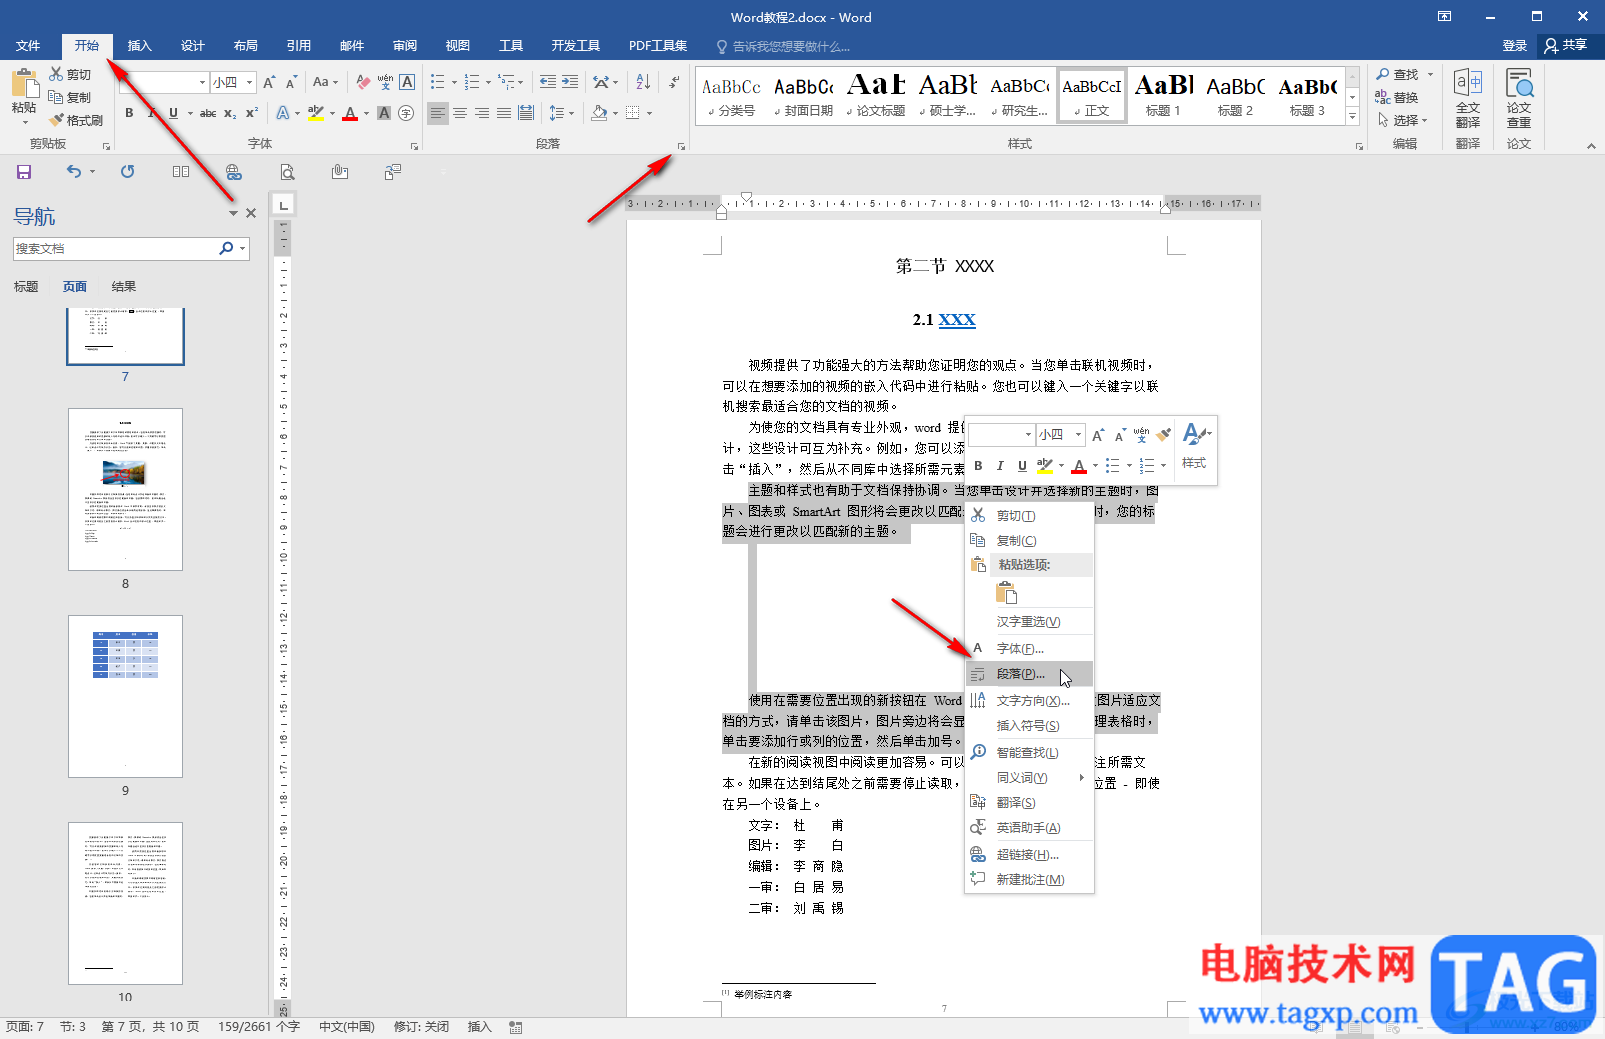The height and width of the screenshot is (1039, 1605).
Task: Click the show/hide paragraph marks icon
Action: (675, 82)
